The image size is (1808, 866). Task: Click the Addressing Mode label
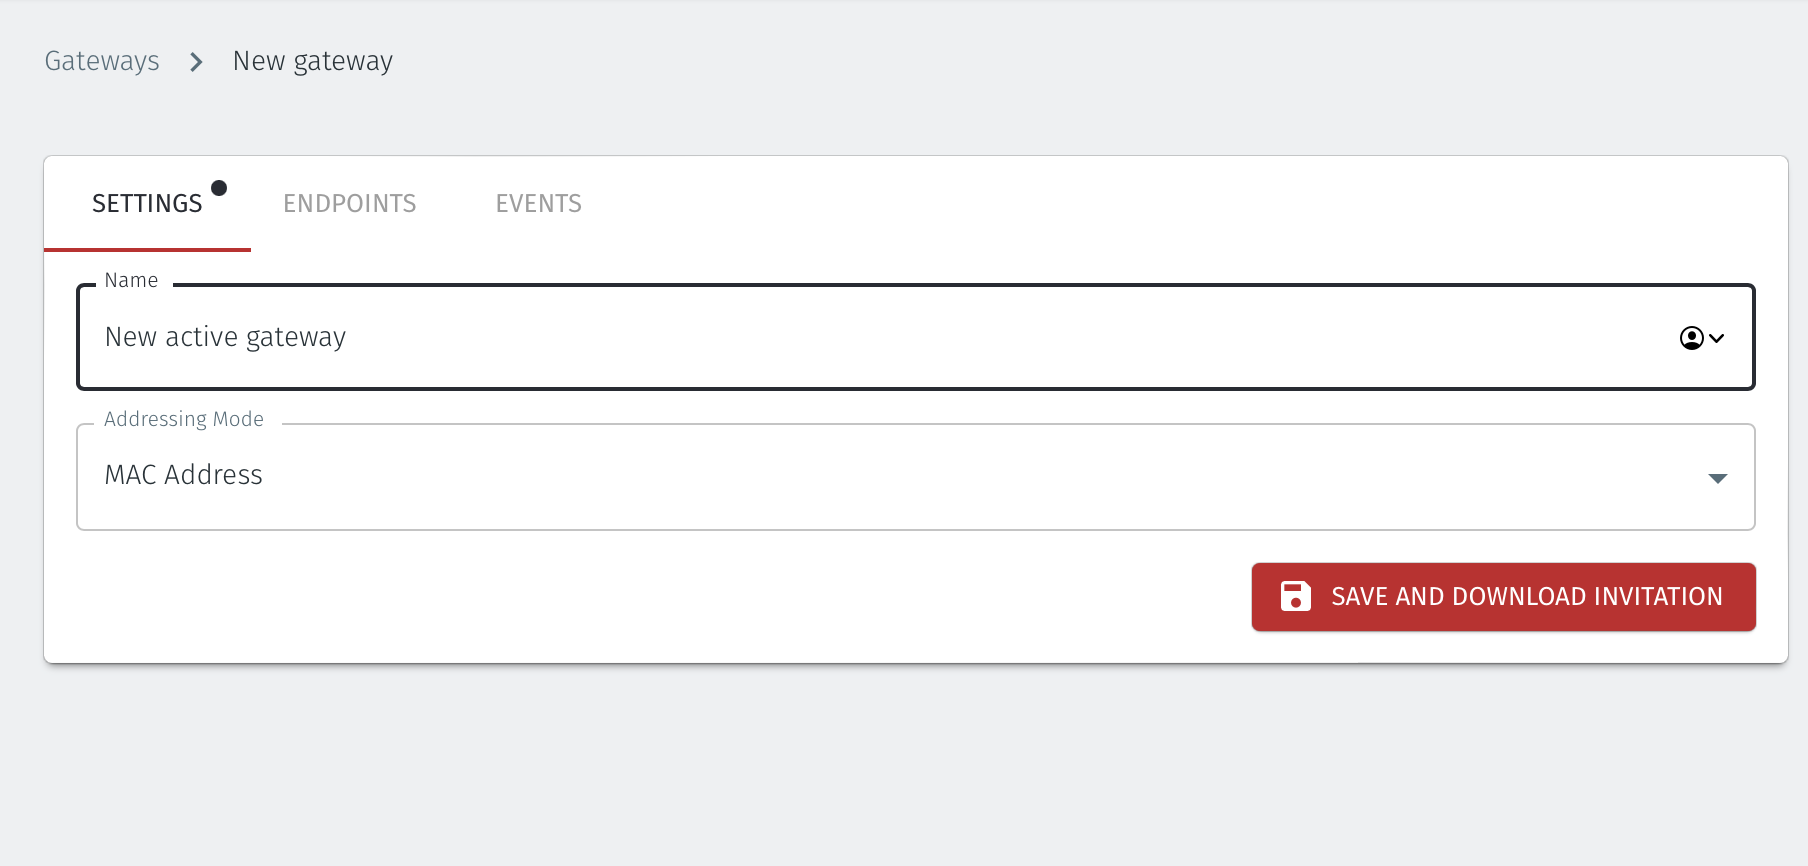[184, 419]
